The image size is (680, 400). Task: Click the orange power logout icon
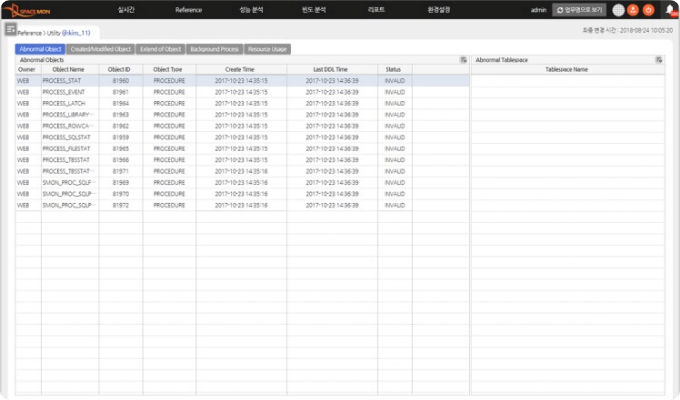coord(648,10)
